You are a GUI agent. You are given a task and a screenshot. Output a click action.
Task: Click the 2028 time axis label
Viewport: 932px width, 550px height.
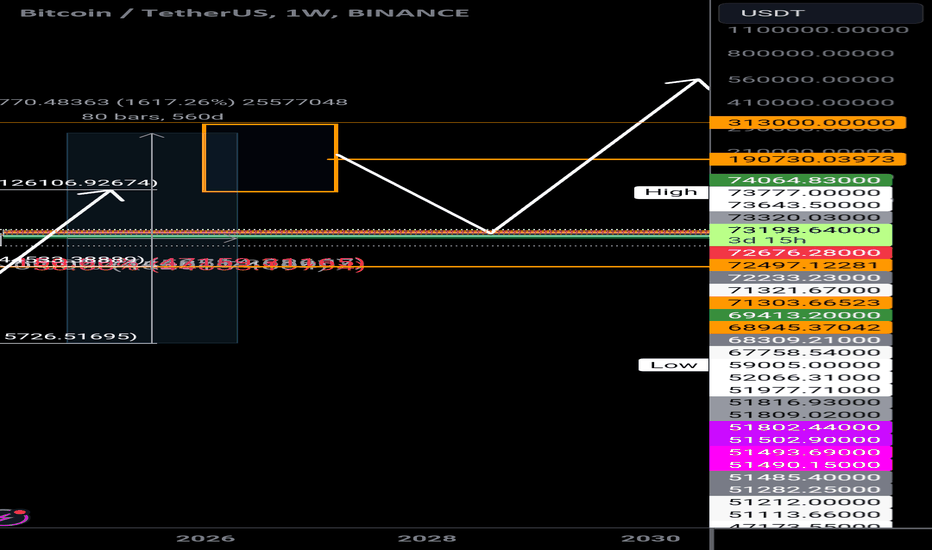coord(427,539)
